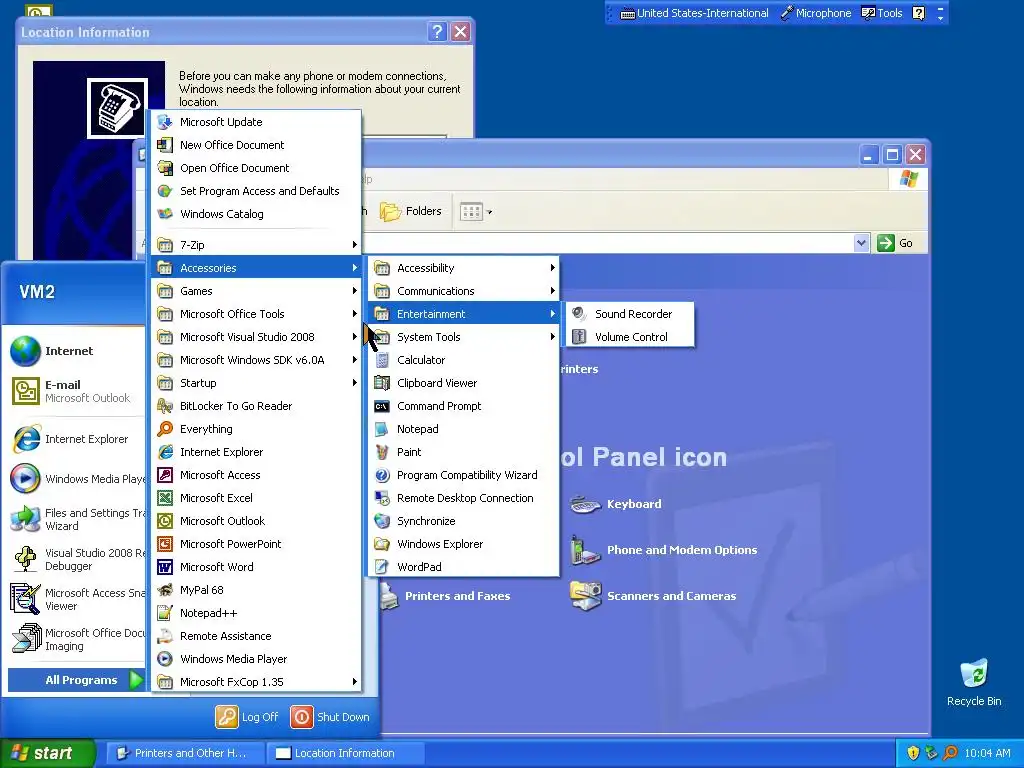Launch Microsoft Excel
Image resolution: width=1024 pixels, height=768 pixels.
coord(256,498)
